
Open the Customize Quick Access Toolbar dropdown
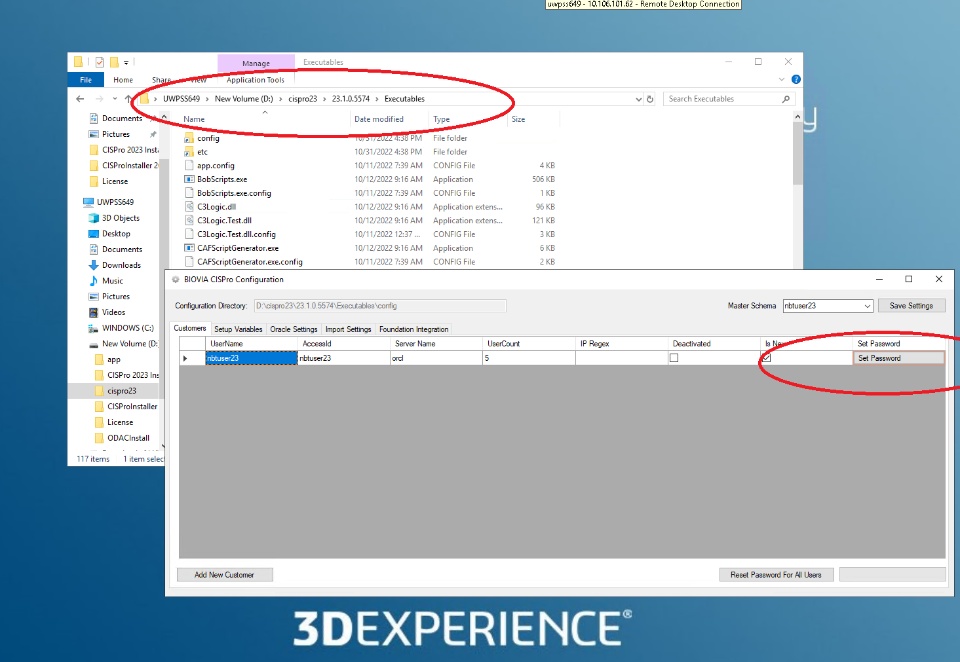(126, 62)
